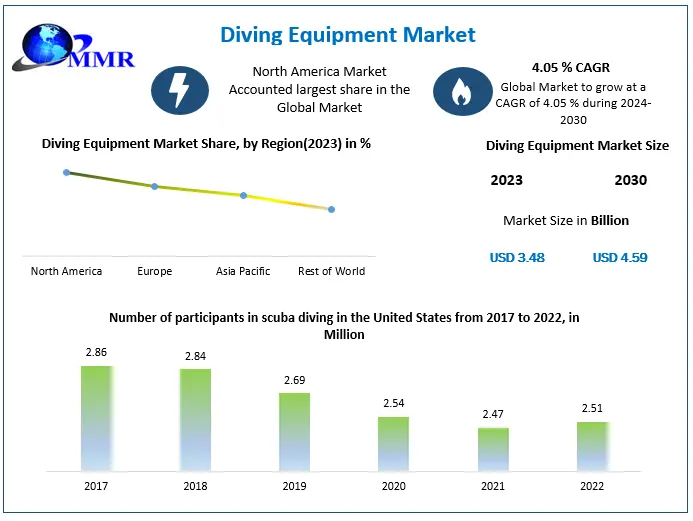Click the 2020 bar showing 2.54
Screen dimensions: 693x521
point(393,443)
